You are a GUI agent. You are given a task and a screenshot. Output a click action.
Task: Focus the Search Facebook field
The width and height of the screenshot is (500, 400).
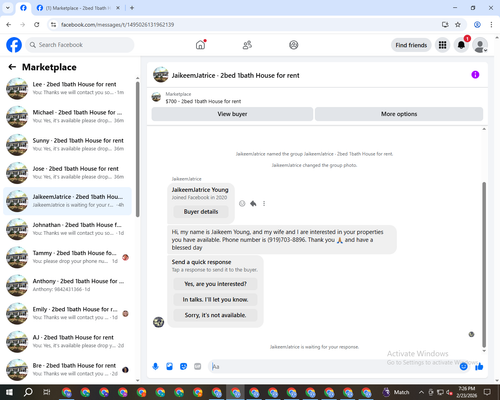click(x=80, y=45)
